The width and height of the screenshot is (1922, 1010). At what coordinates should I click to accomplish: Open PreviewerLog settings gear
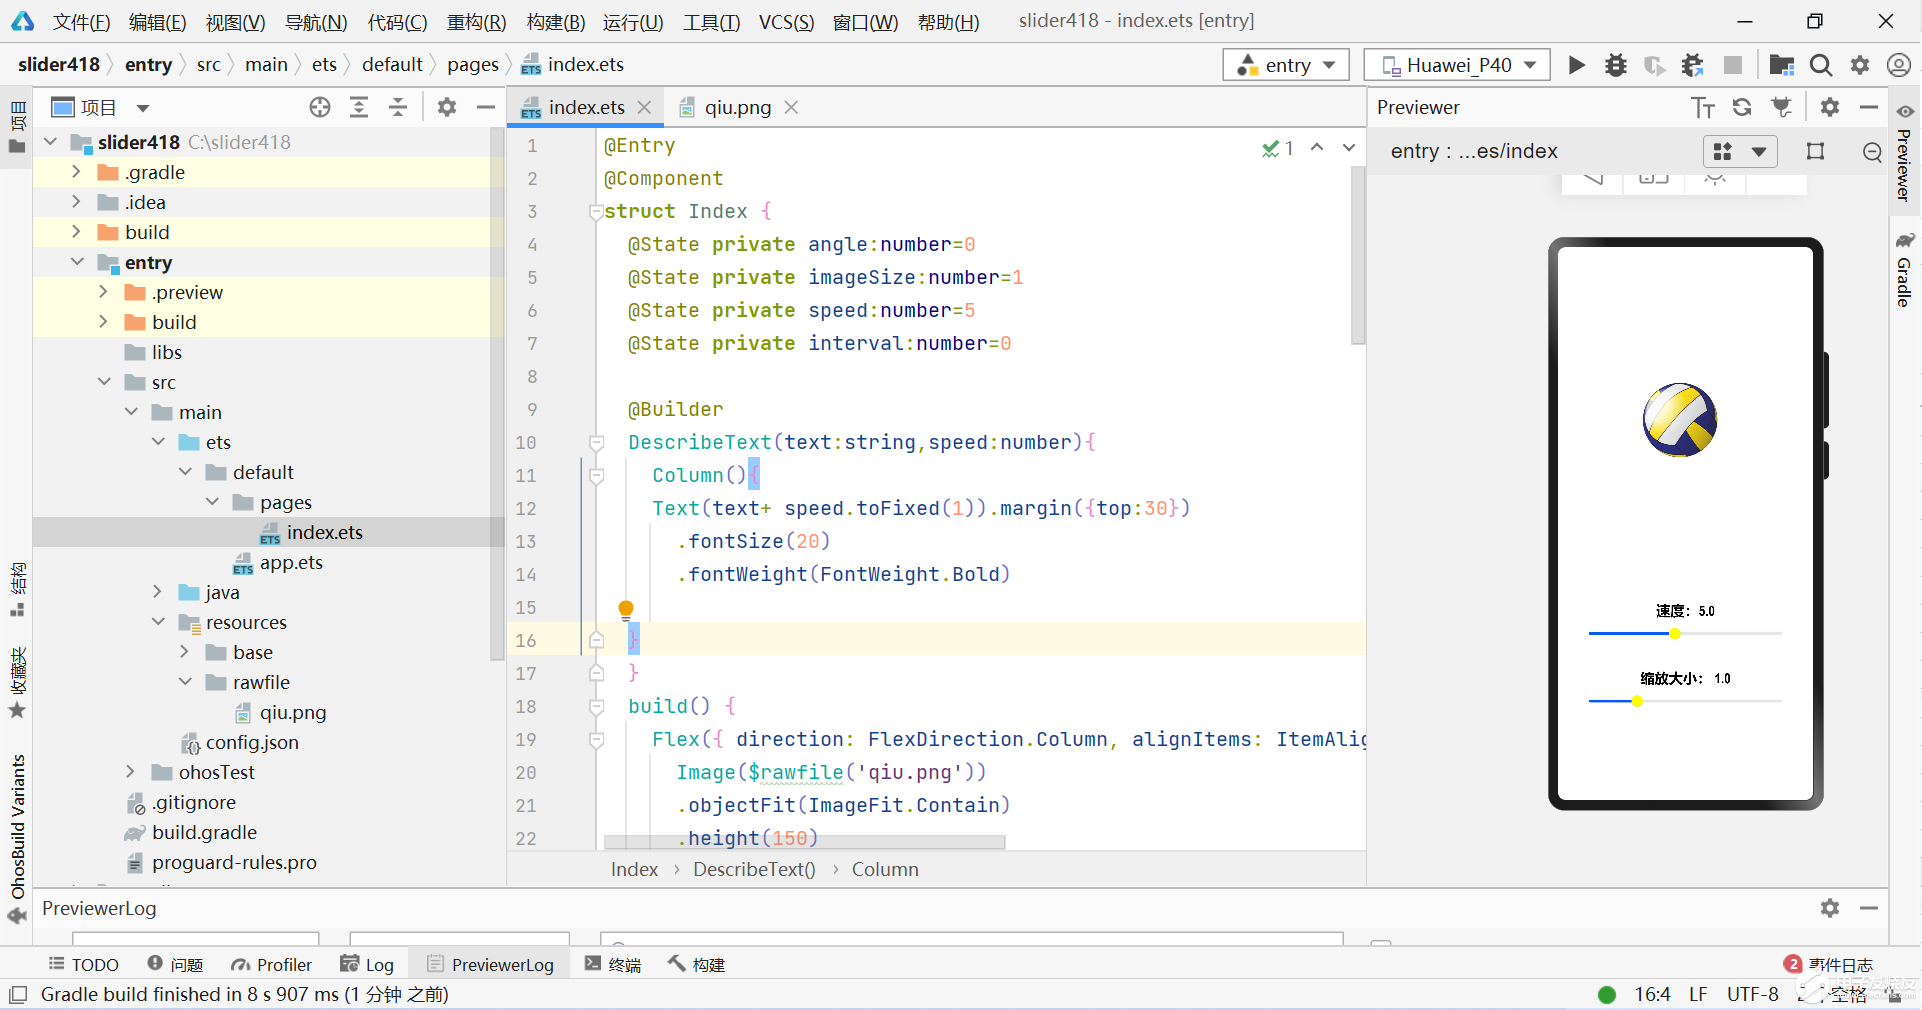coord(1830,908)
